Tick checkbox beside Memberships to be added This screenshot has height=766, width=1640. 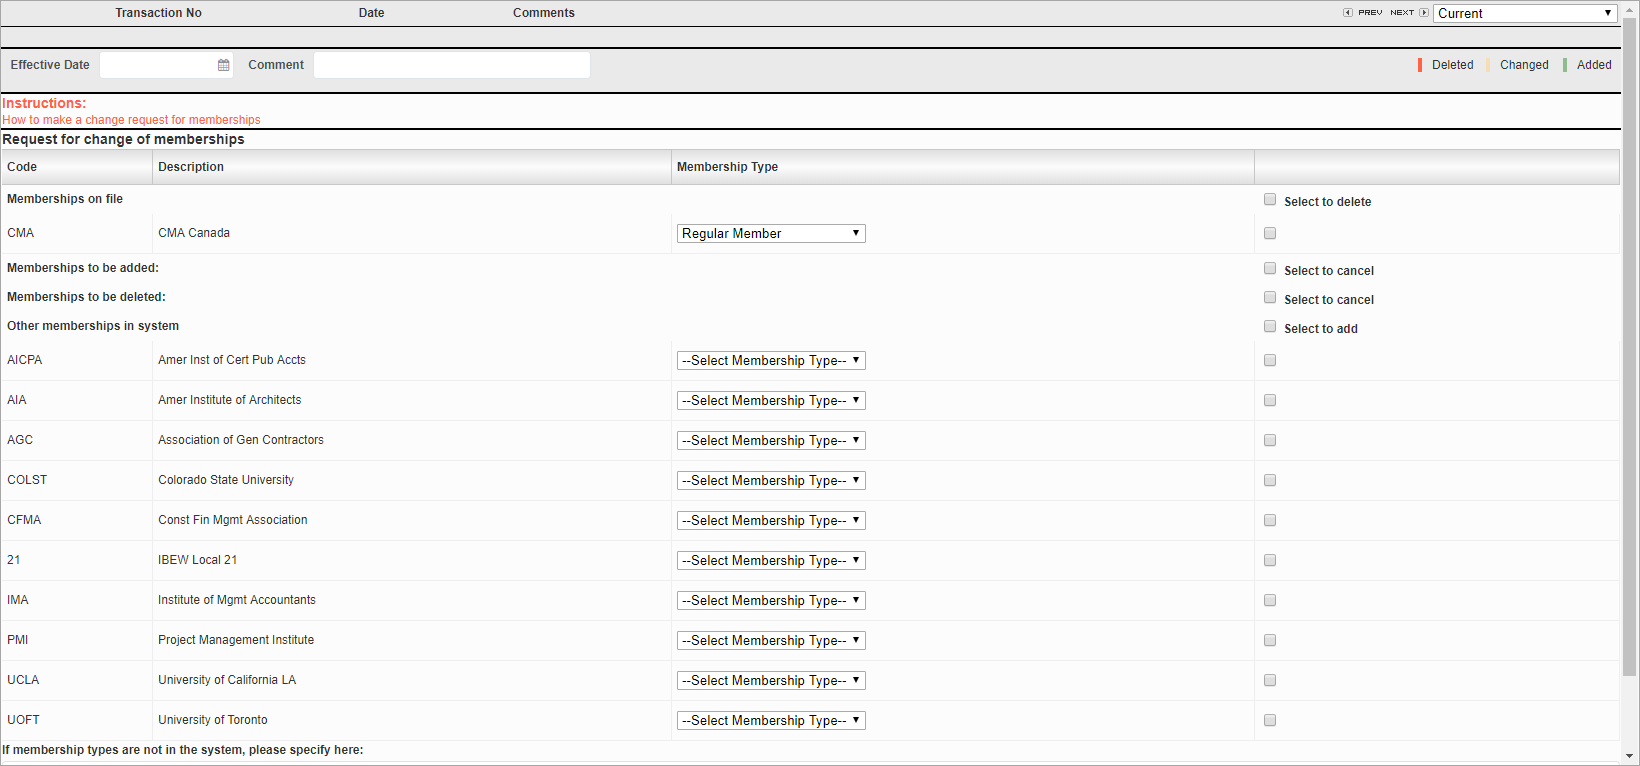click(1270, 268)
